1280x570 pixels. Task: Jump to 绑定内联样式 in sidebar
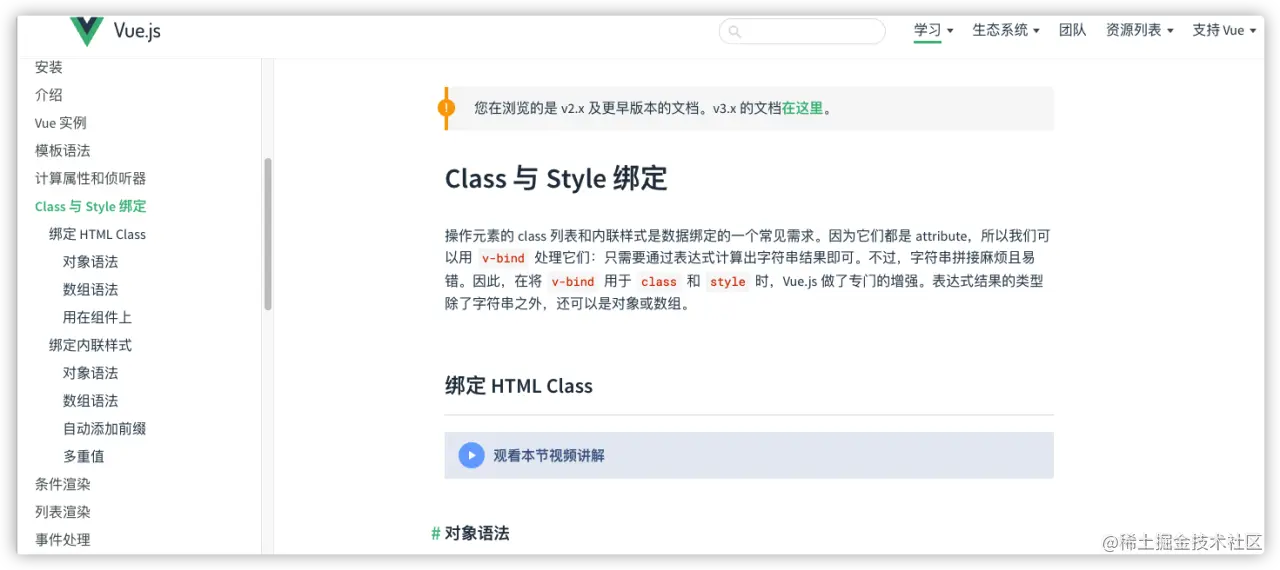click(x=91, y=345)
